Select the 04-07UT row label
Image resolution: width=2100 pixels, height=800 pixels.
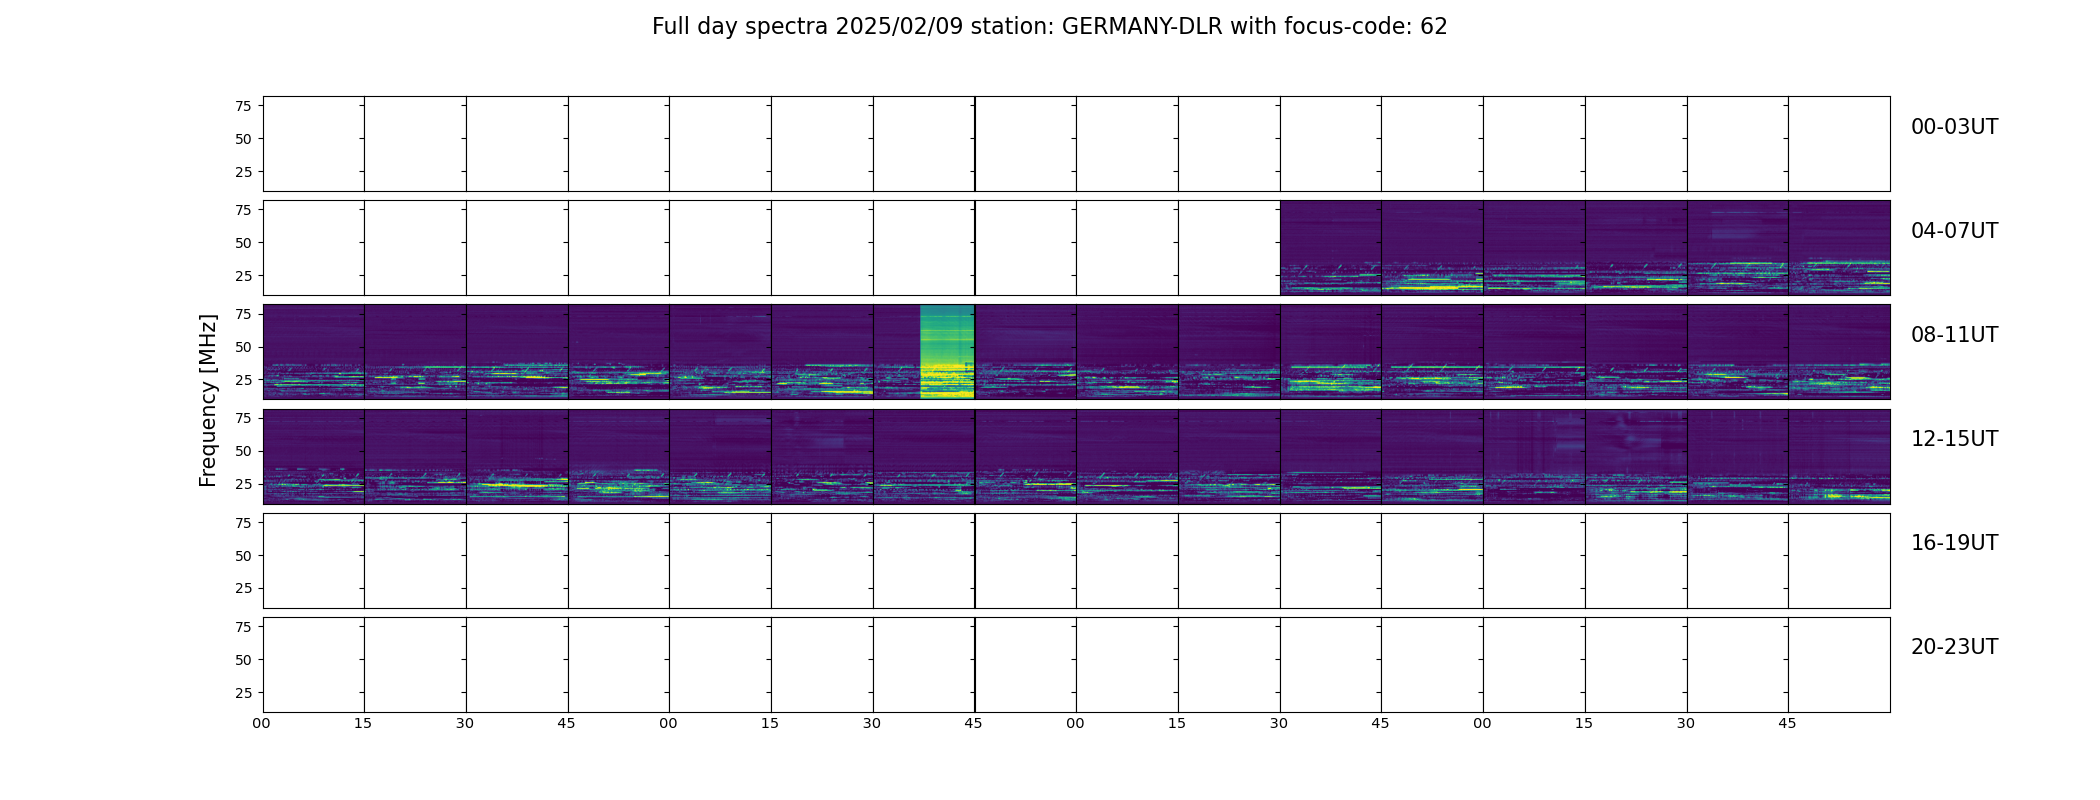(x=1954, y=231)
